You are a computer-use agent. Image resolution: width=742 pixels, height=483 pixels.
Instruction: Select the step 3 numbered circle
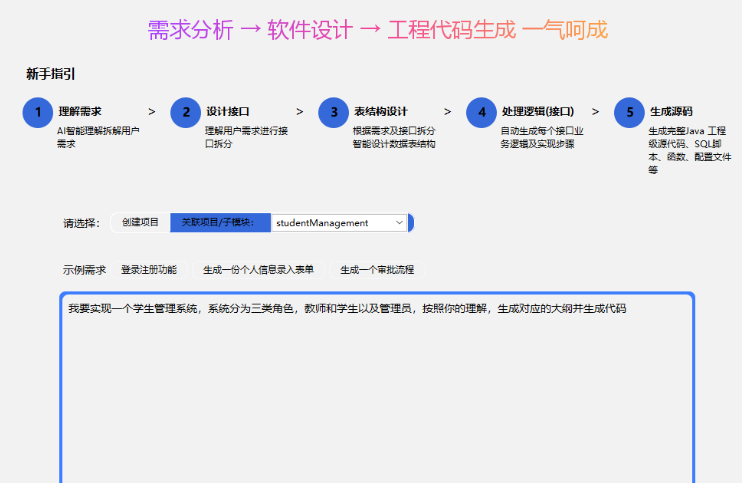pyautogui.click(x=334, y=113)
